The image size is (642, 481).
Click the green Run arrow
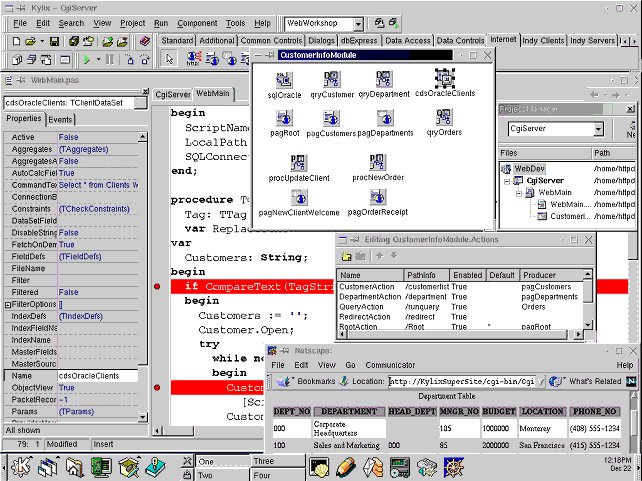[x=86, y=60]
